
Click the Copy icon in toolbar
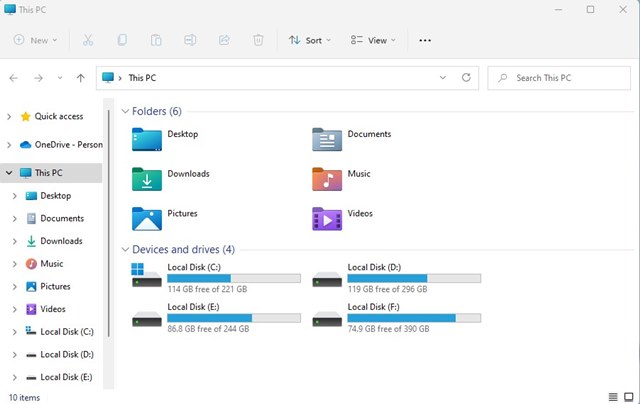point(122,40)
